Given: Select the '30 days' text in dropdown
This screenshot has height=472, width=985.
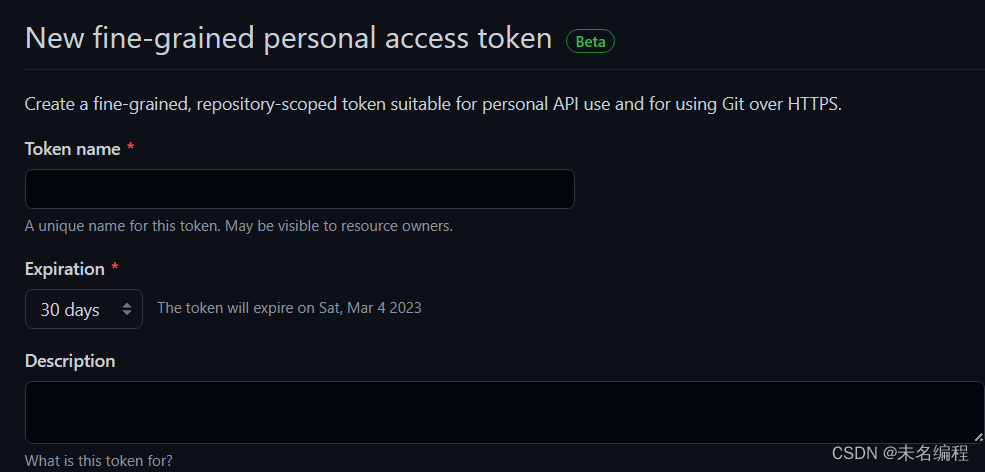Looking at the screenshot, I should pyautogui.click(x=70, y=310).
